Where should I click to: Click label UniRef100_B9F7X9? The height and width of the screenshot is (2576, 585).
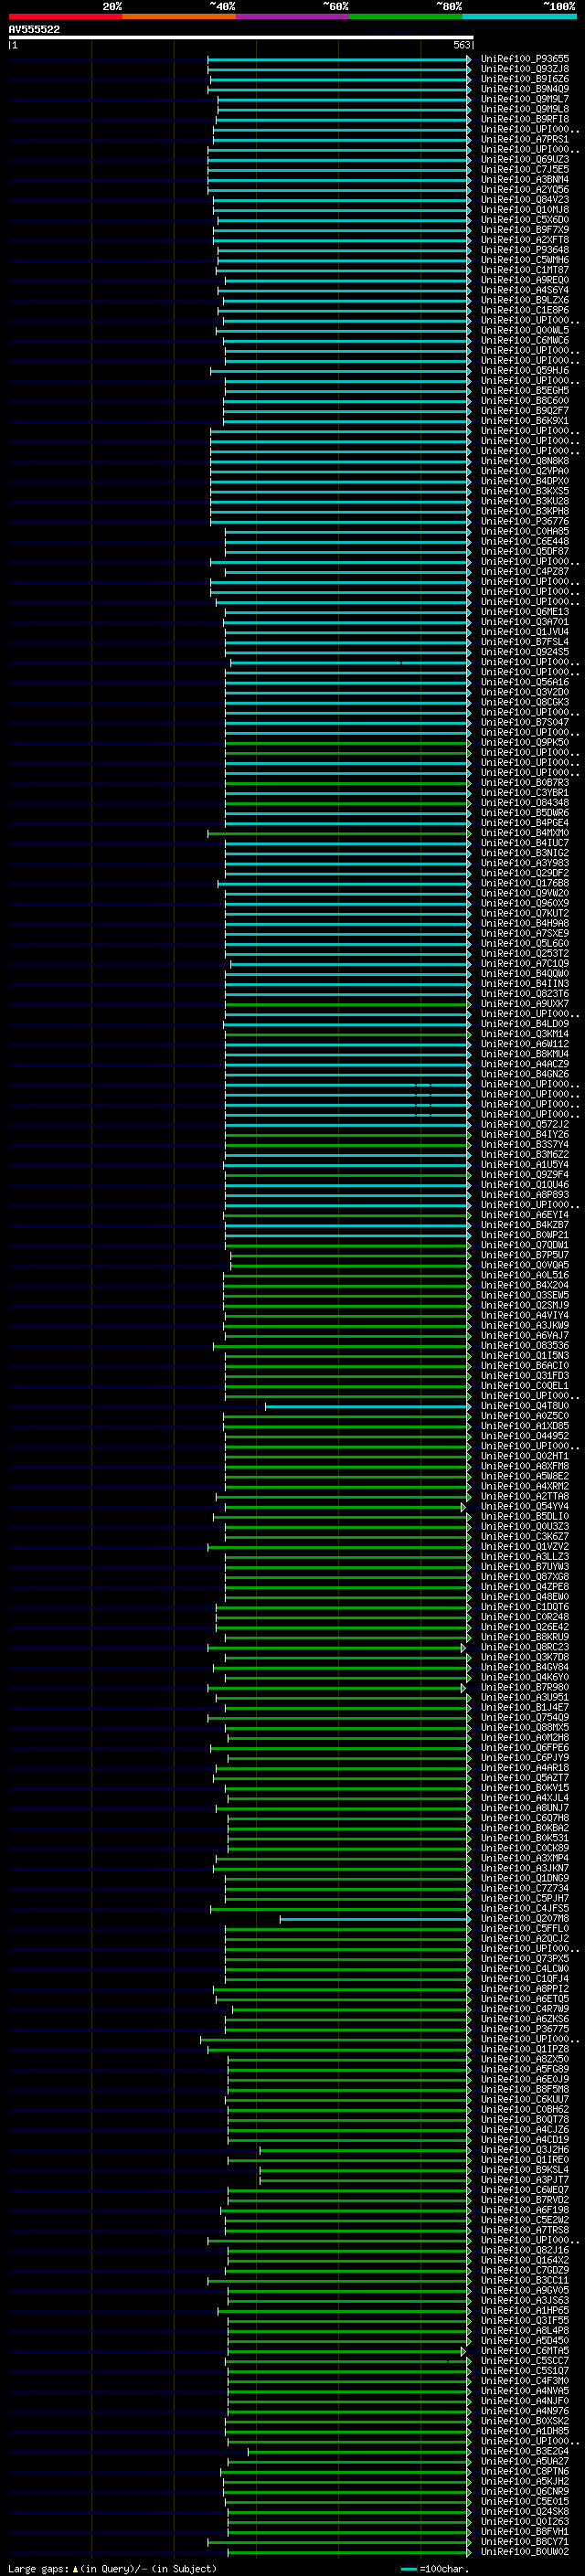[x=525, y=230]
